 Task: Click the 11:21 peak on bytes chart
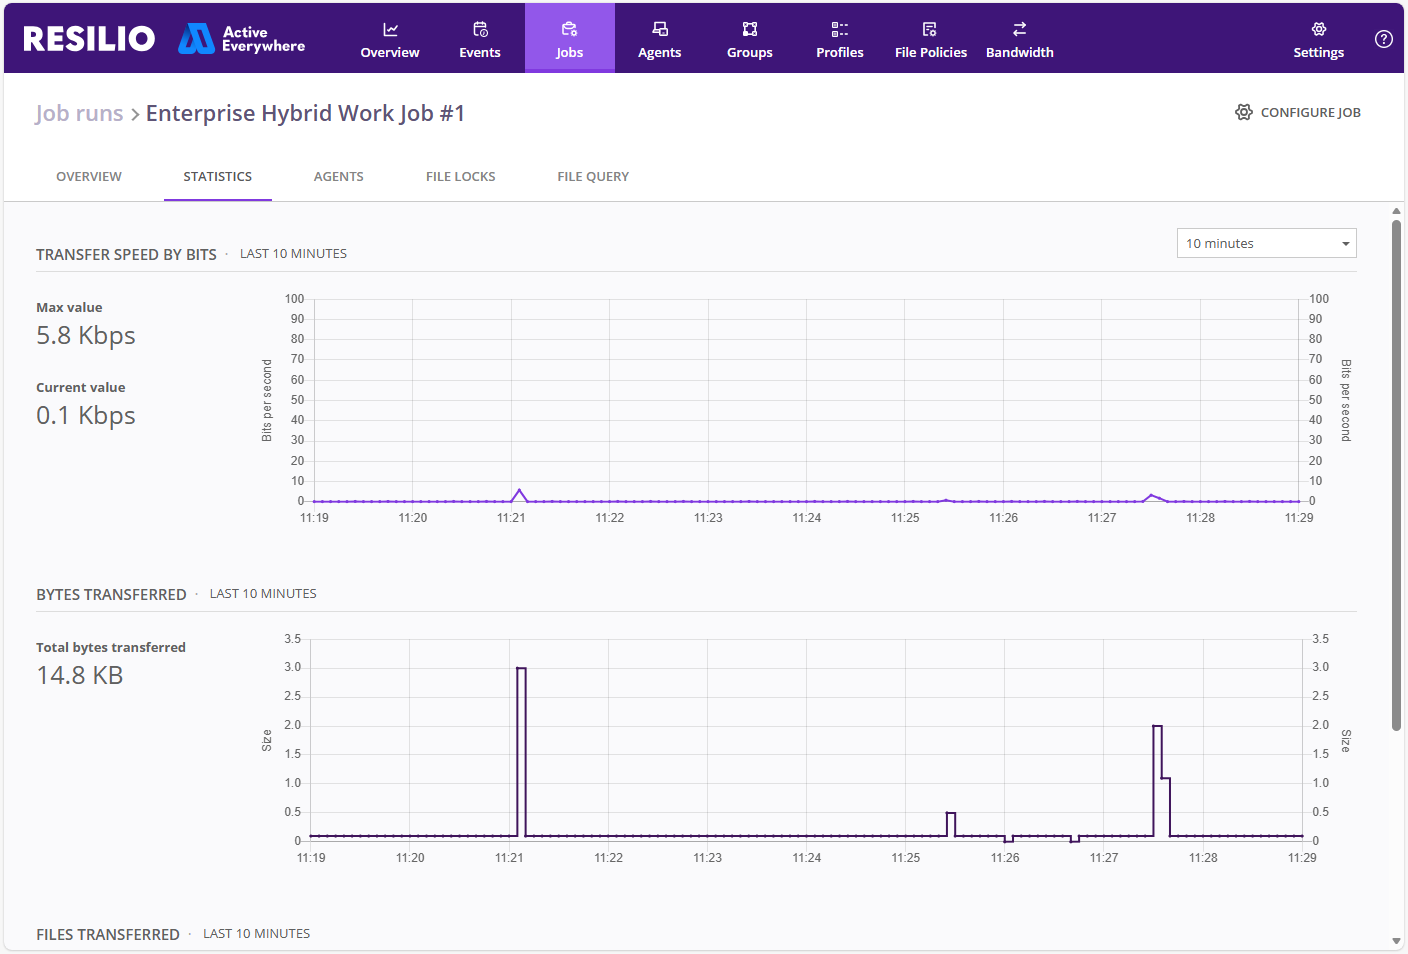pyautogui.click(x=521, y=668)
